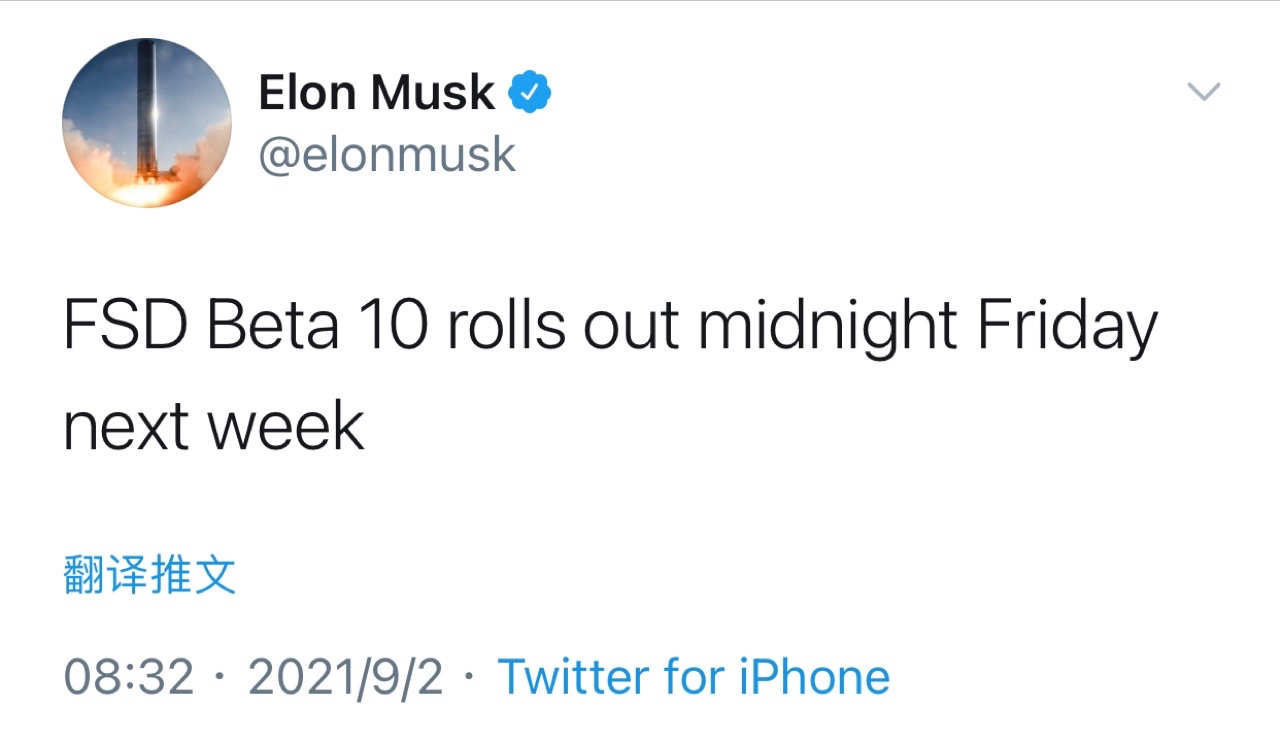Screen dimensions: 1280x749
Task: Click the "Elon Musk" display name
Action: click(x=376, y=93)
